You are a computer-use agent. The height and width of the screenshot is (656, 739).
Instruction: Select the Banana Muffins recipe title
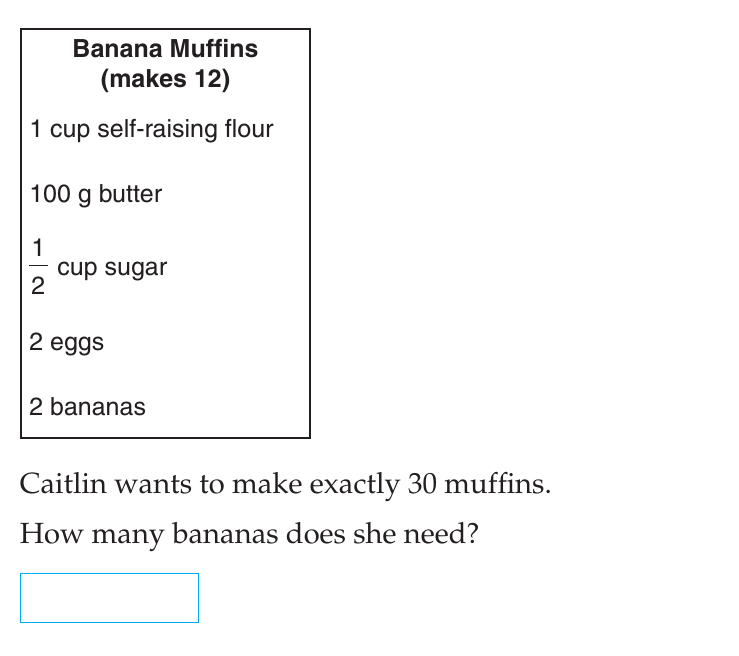point(165,49)
